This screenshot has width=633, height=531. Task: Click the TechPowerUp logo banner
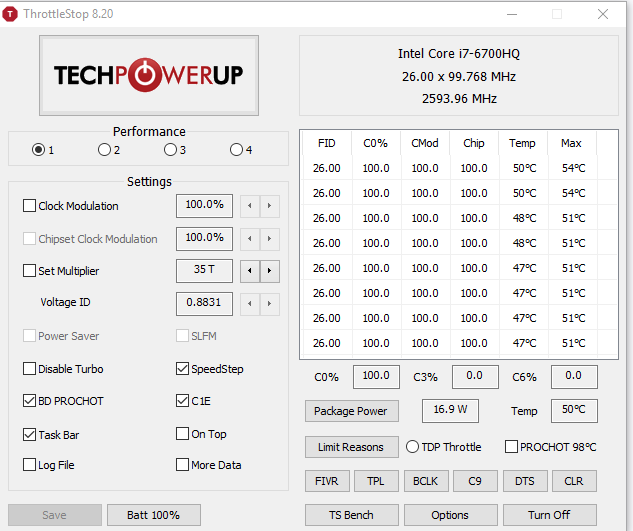(x=149, y=76)
